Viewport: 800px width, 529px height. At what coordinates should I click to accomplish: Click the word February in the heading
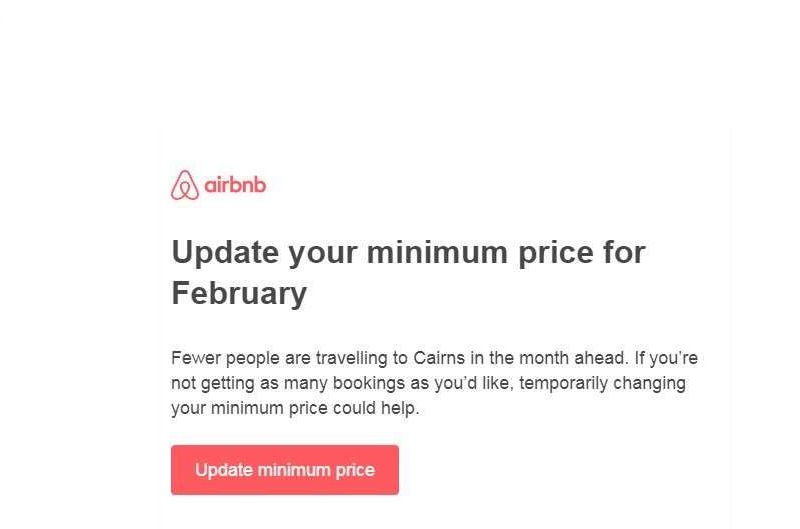coord(239,293)
